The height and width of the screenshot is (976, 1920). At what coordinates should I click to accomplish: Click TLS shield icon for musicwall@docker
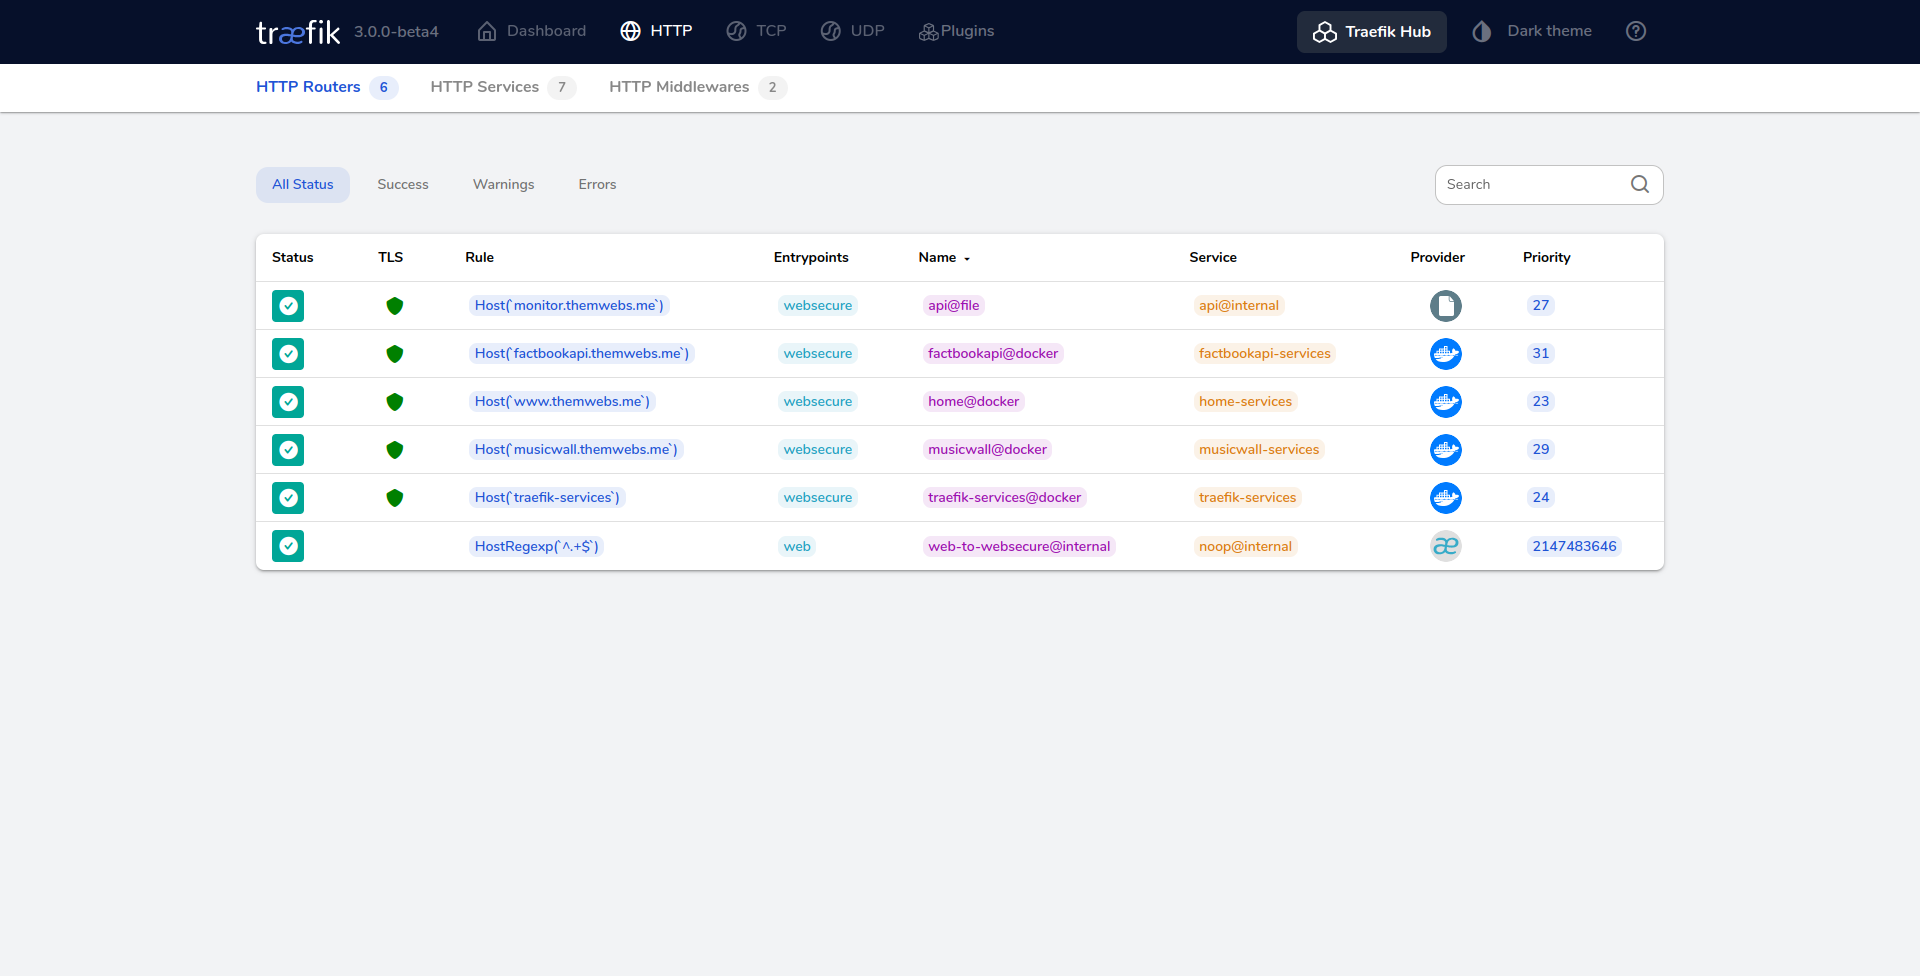point(395,450)
